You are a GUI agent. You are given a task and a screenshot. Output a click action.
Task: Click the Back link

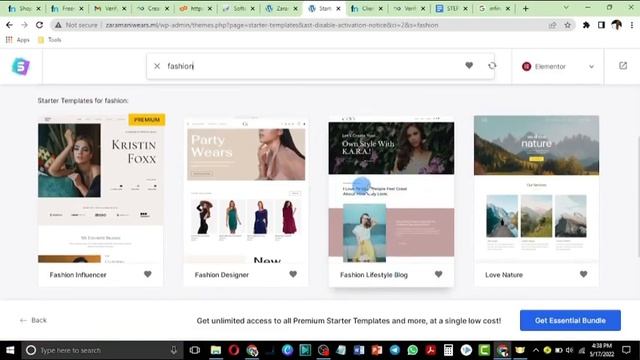pyautogui.click(x=33, y=320)
